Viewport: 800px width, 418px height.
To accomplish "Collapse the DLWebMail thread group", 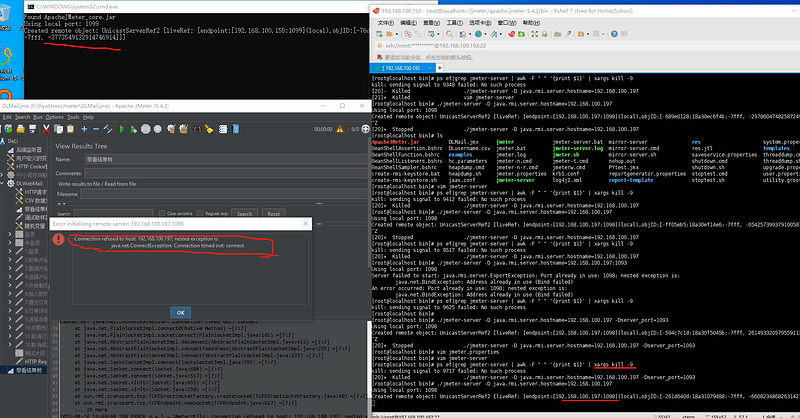I will (x=3, y=183).
